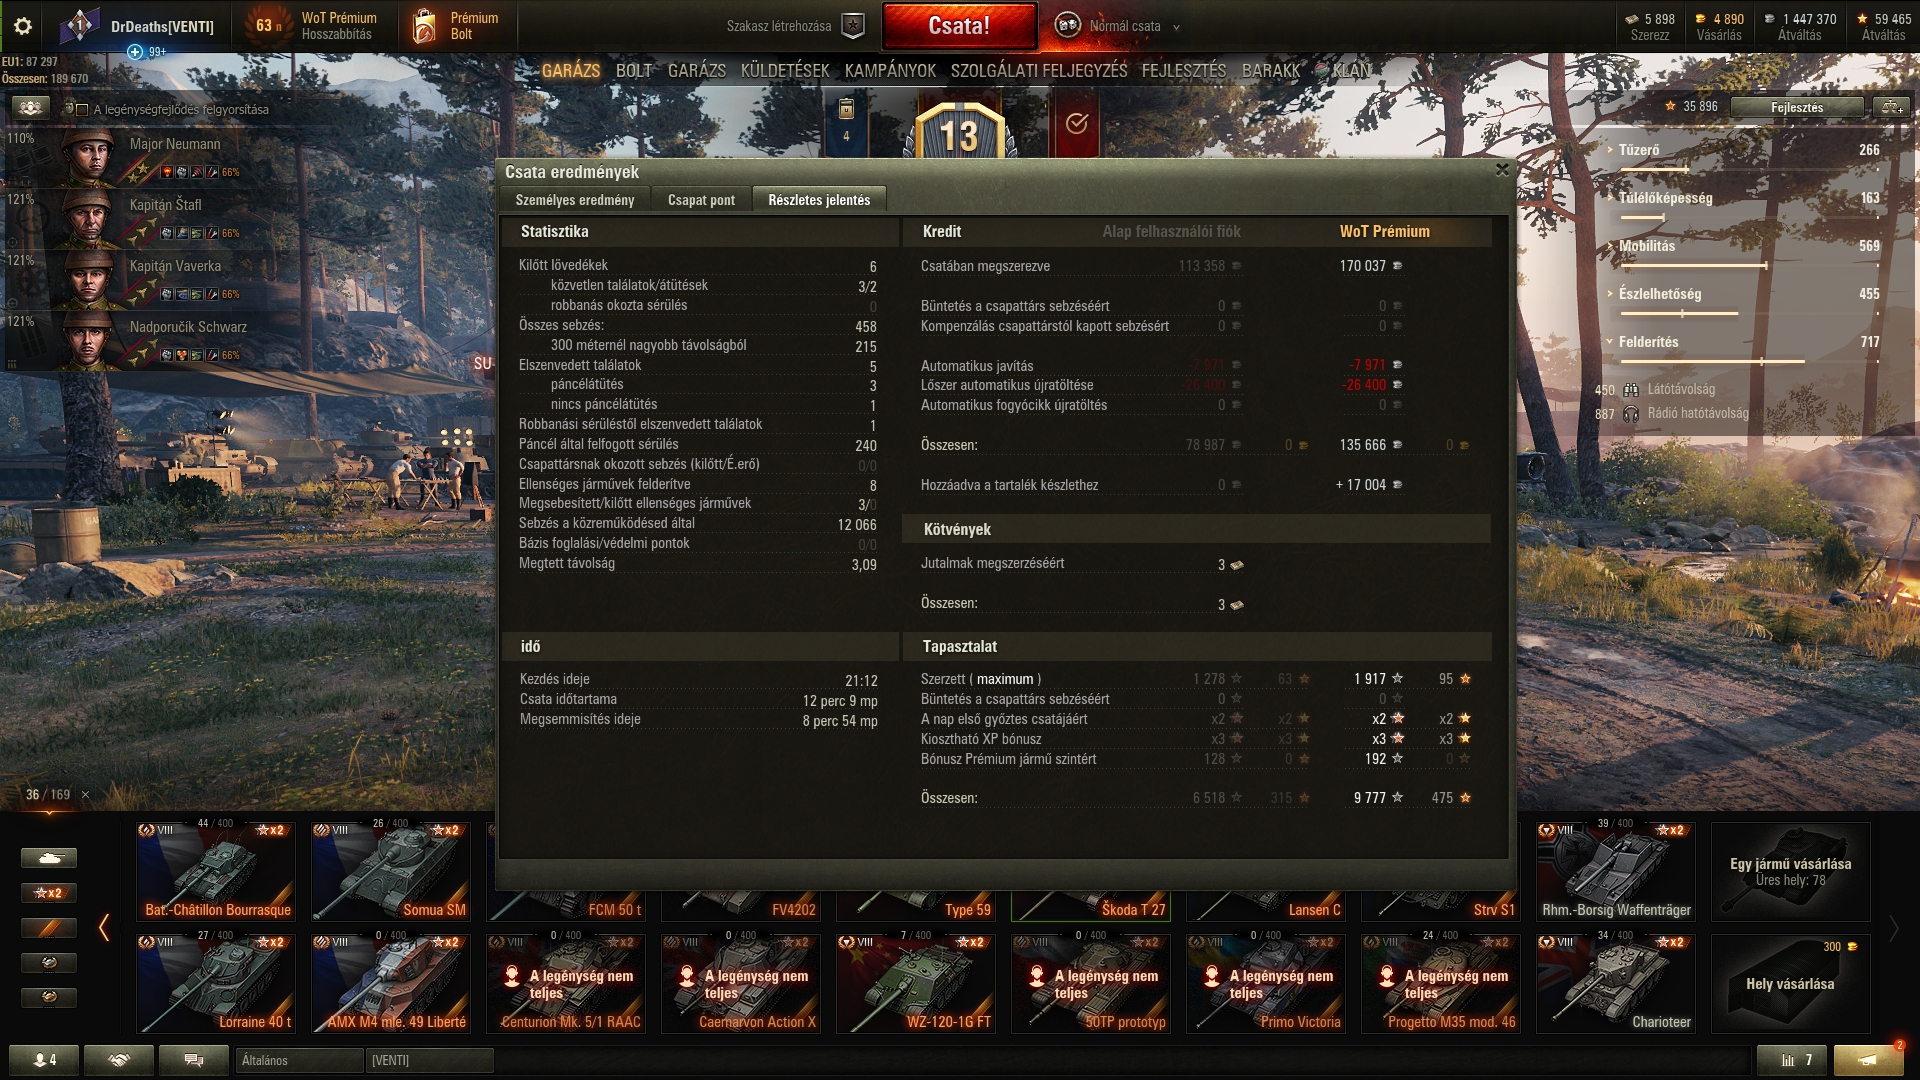The width and height of the screenshot is (1920, 1080).
Task: Open the blue calendar icon with 4
Action: [x=846, y=123]
